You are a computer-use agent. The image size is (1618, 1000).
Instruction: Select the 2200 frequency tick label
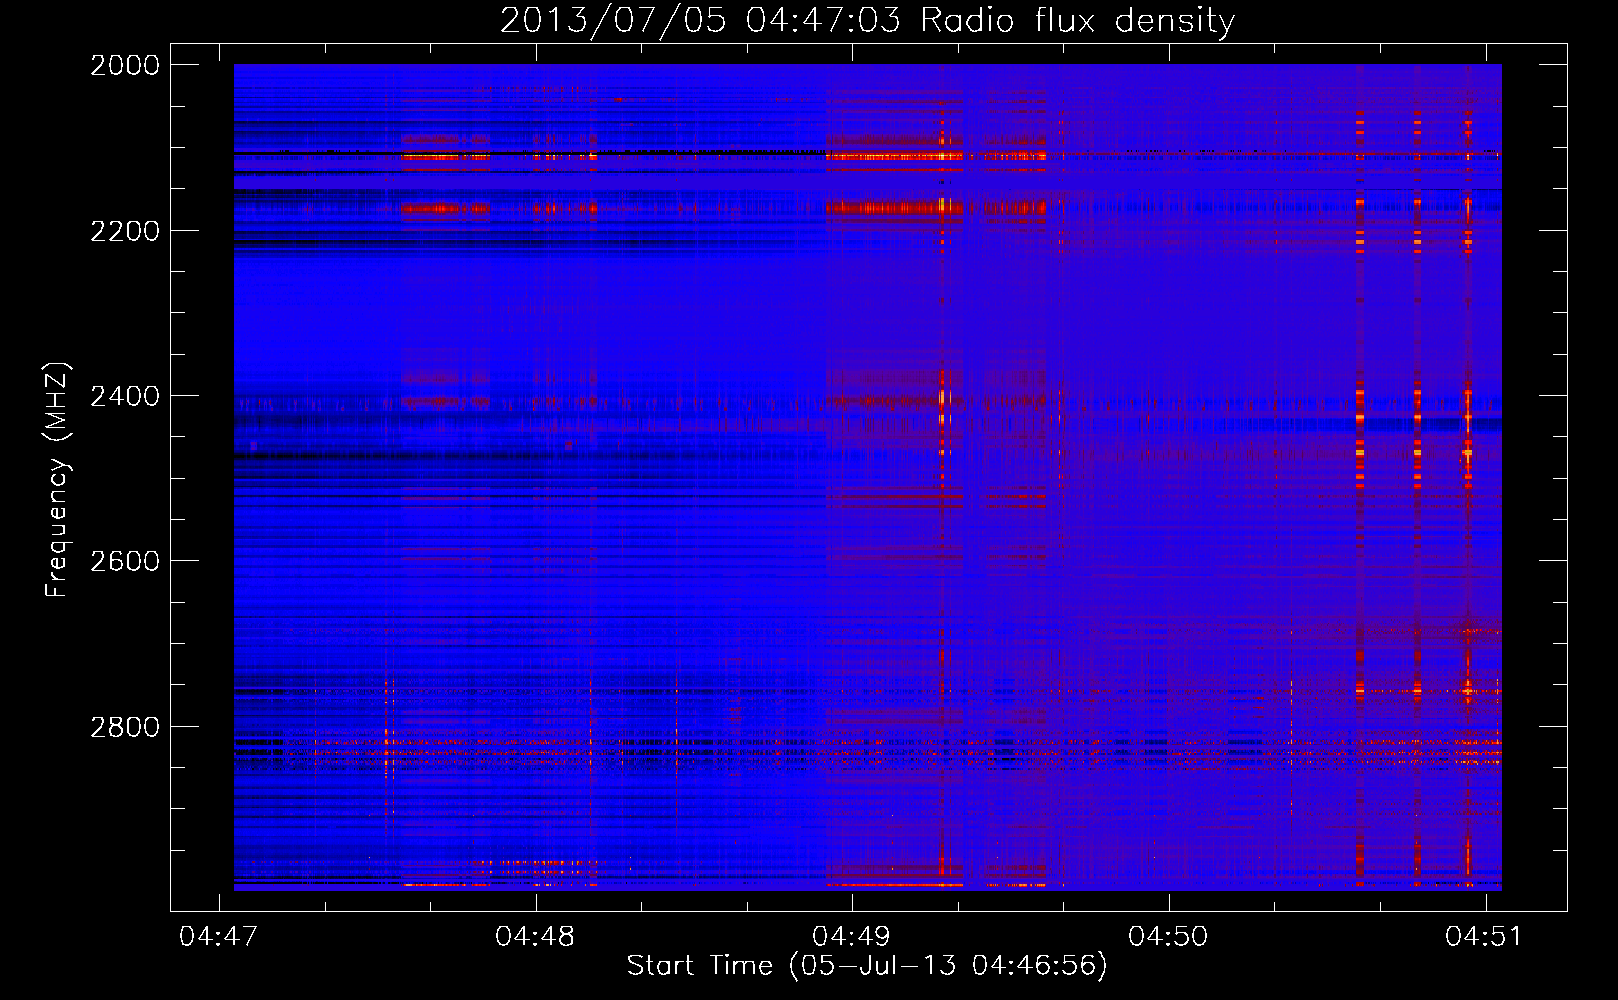click(x=125, y=231)
